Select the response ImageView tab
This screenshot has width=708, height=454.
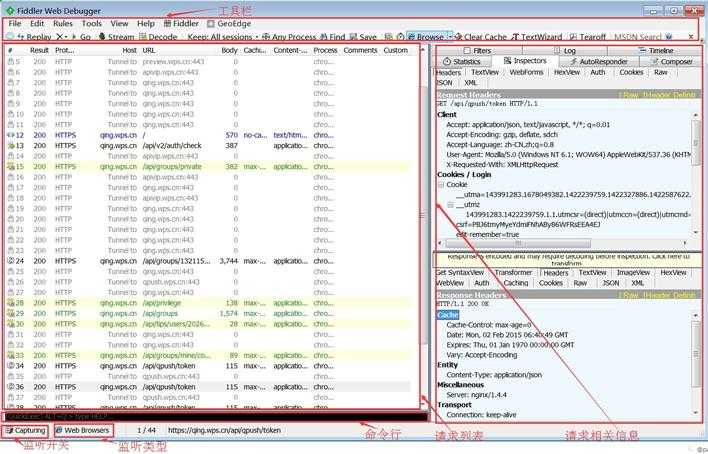[x=633, y=272]
